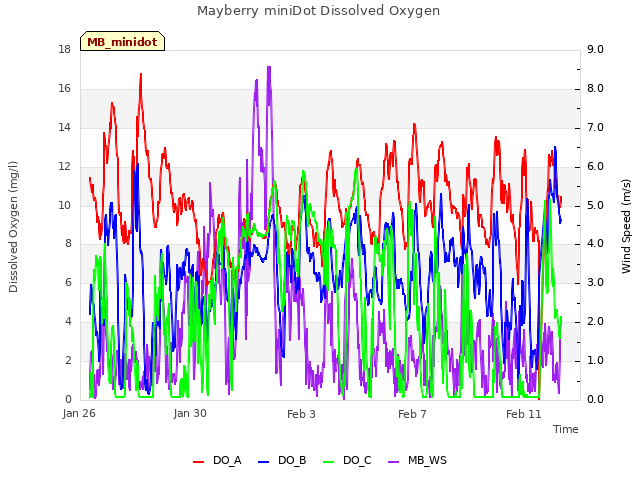Click the 5.0 value on right axis

[595, 205]
